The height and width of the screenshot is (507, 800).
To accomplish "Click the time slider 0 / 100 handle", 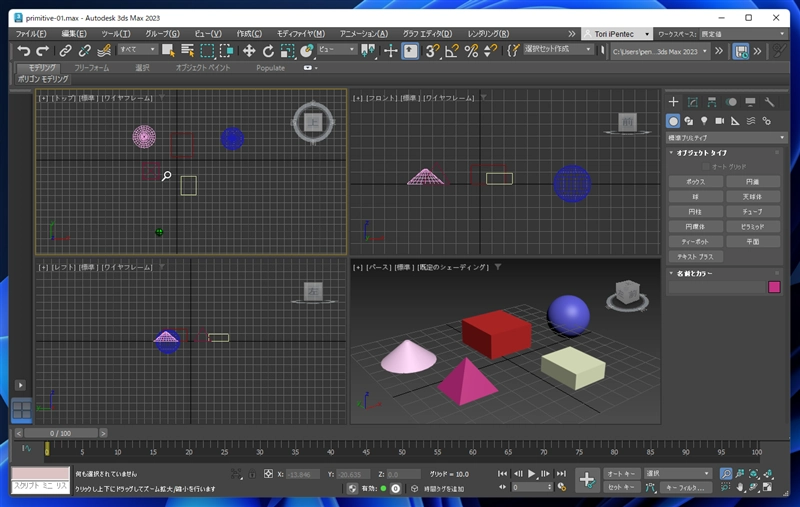I will click(61, 433).
